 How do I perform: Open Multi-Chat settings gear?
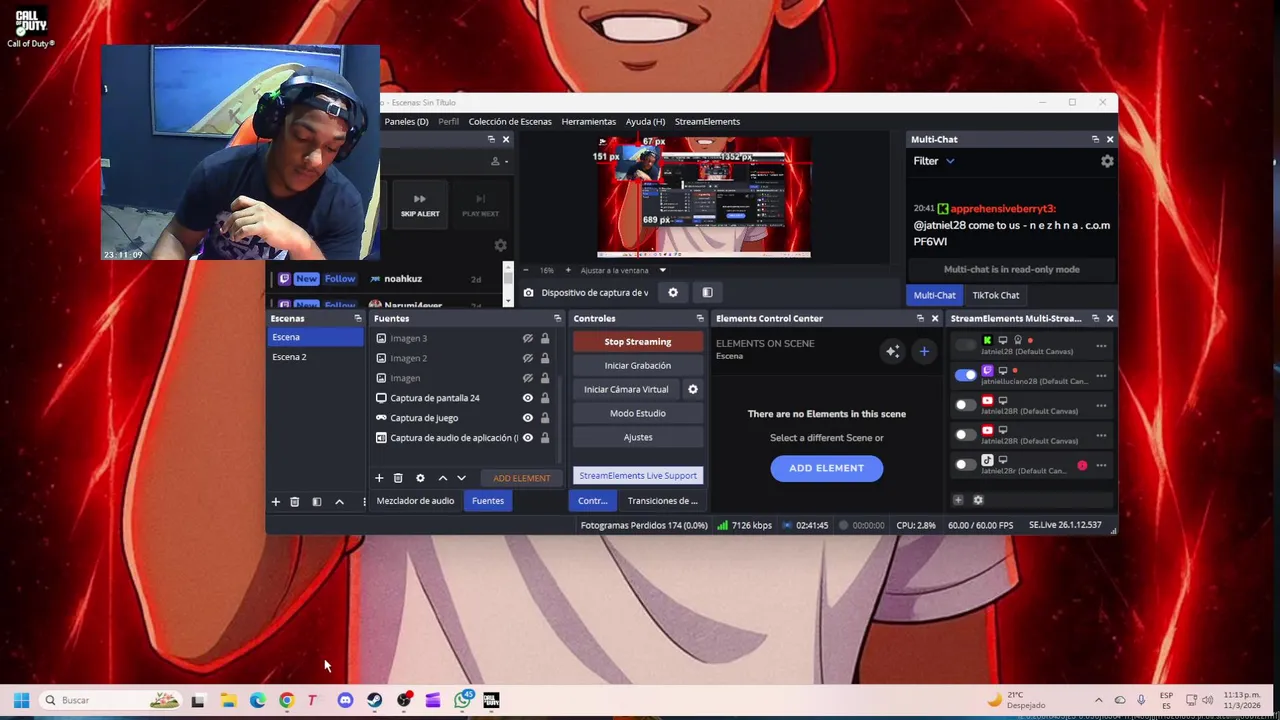point(1107,161)
